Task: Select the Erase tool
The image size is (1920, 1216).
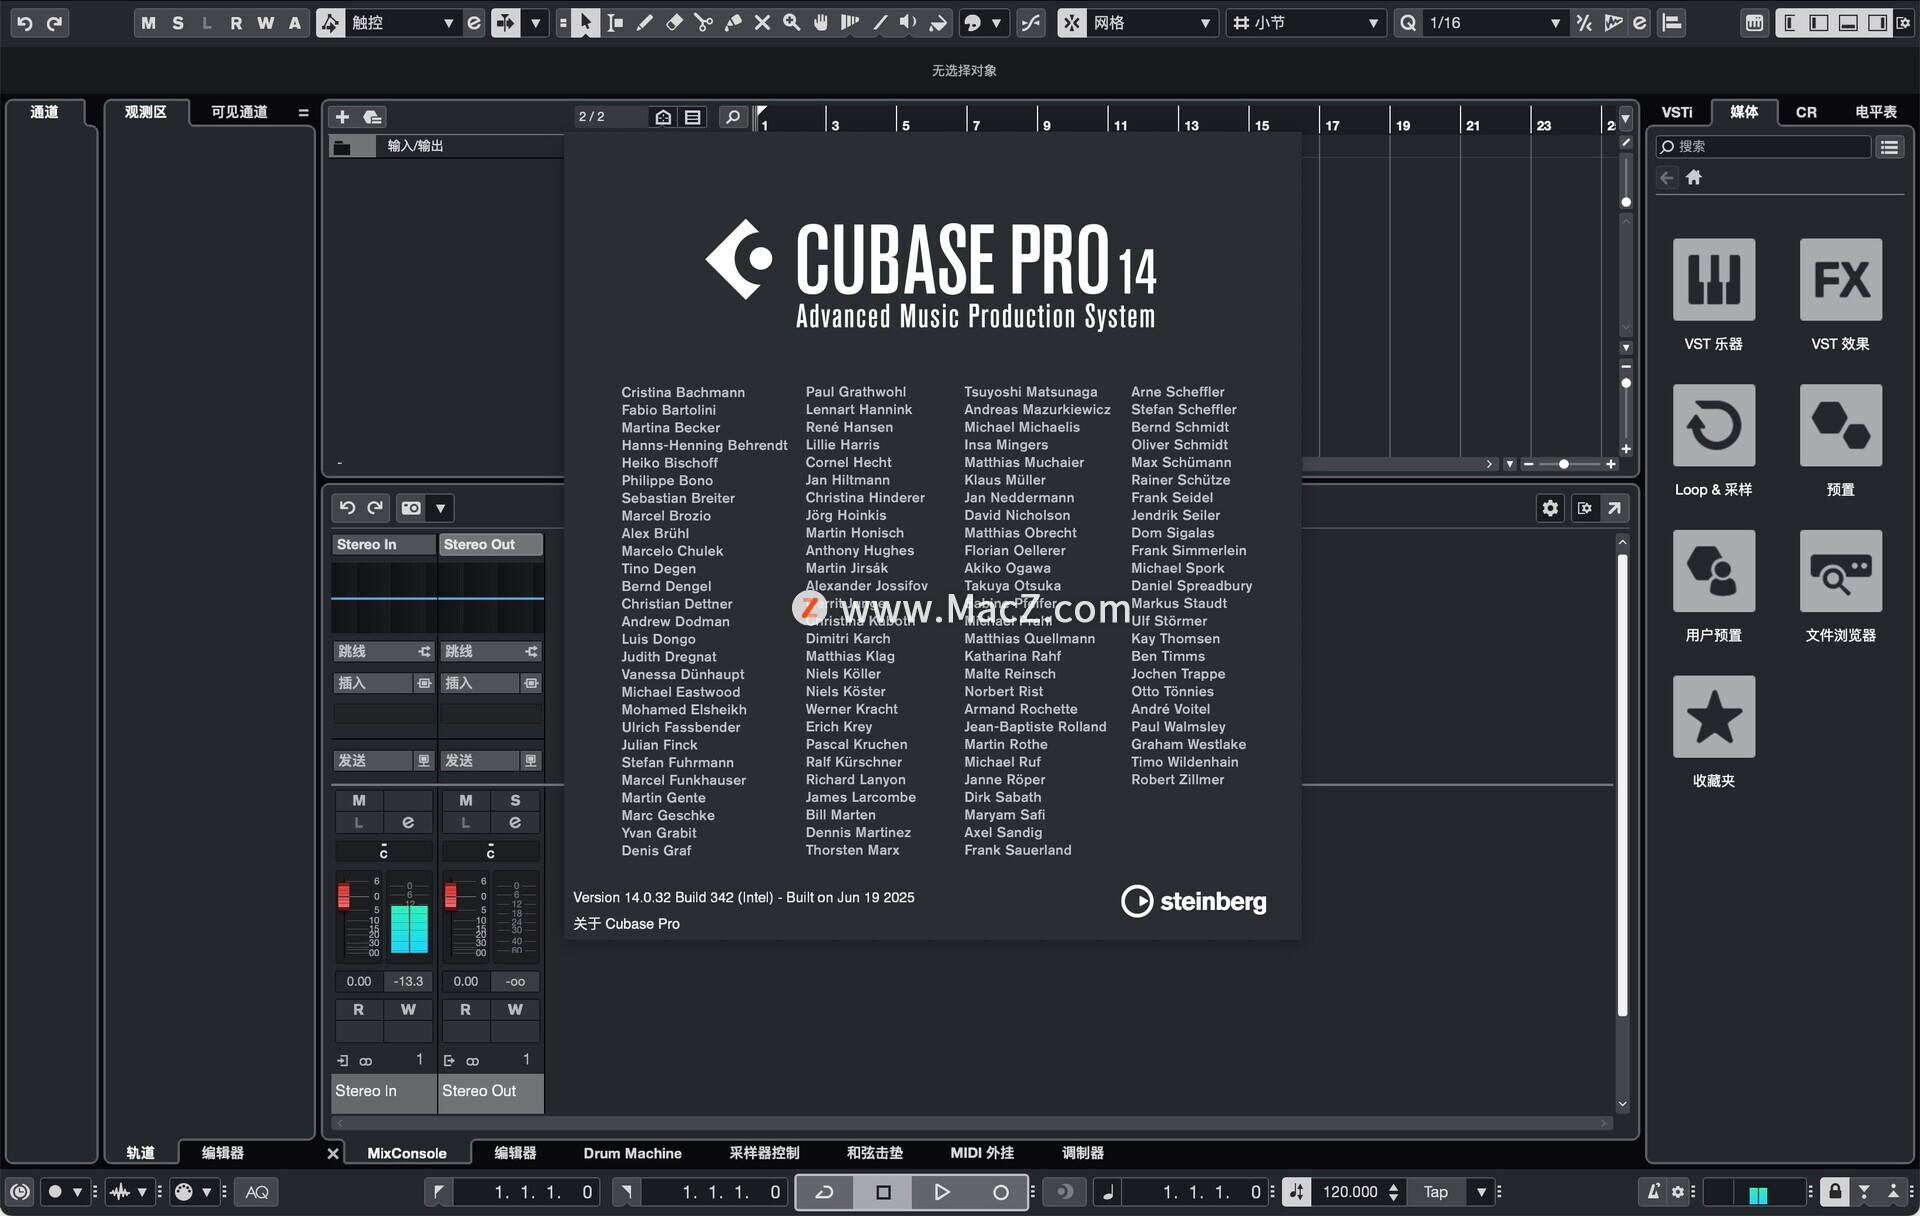Action: pos(674,22)
